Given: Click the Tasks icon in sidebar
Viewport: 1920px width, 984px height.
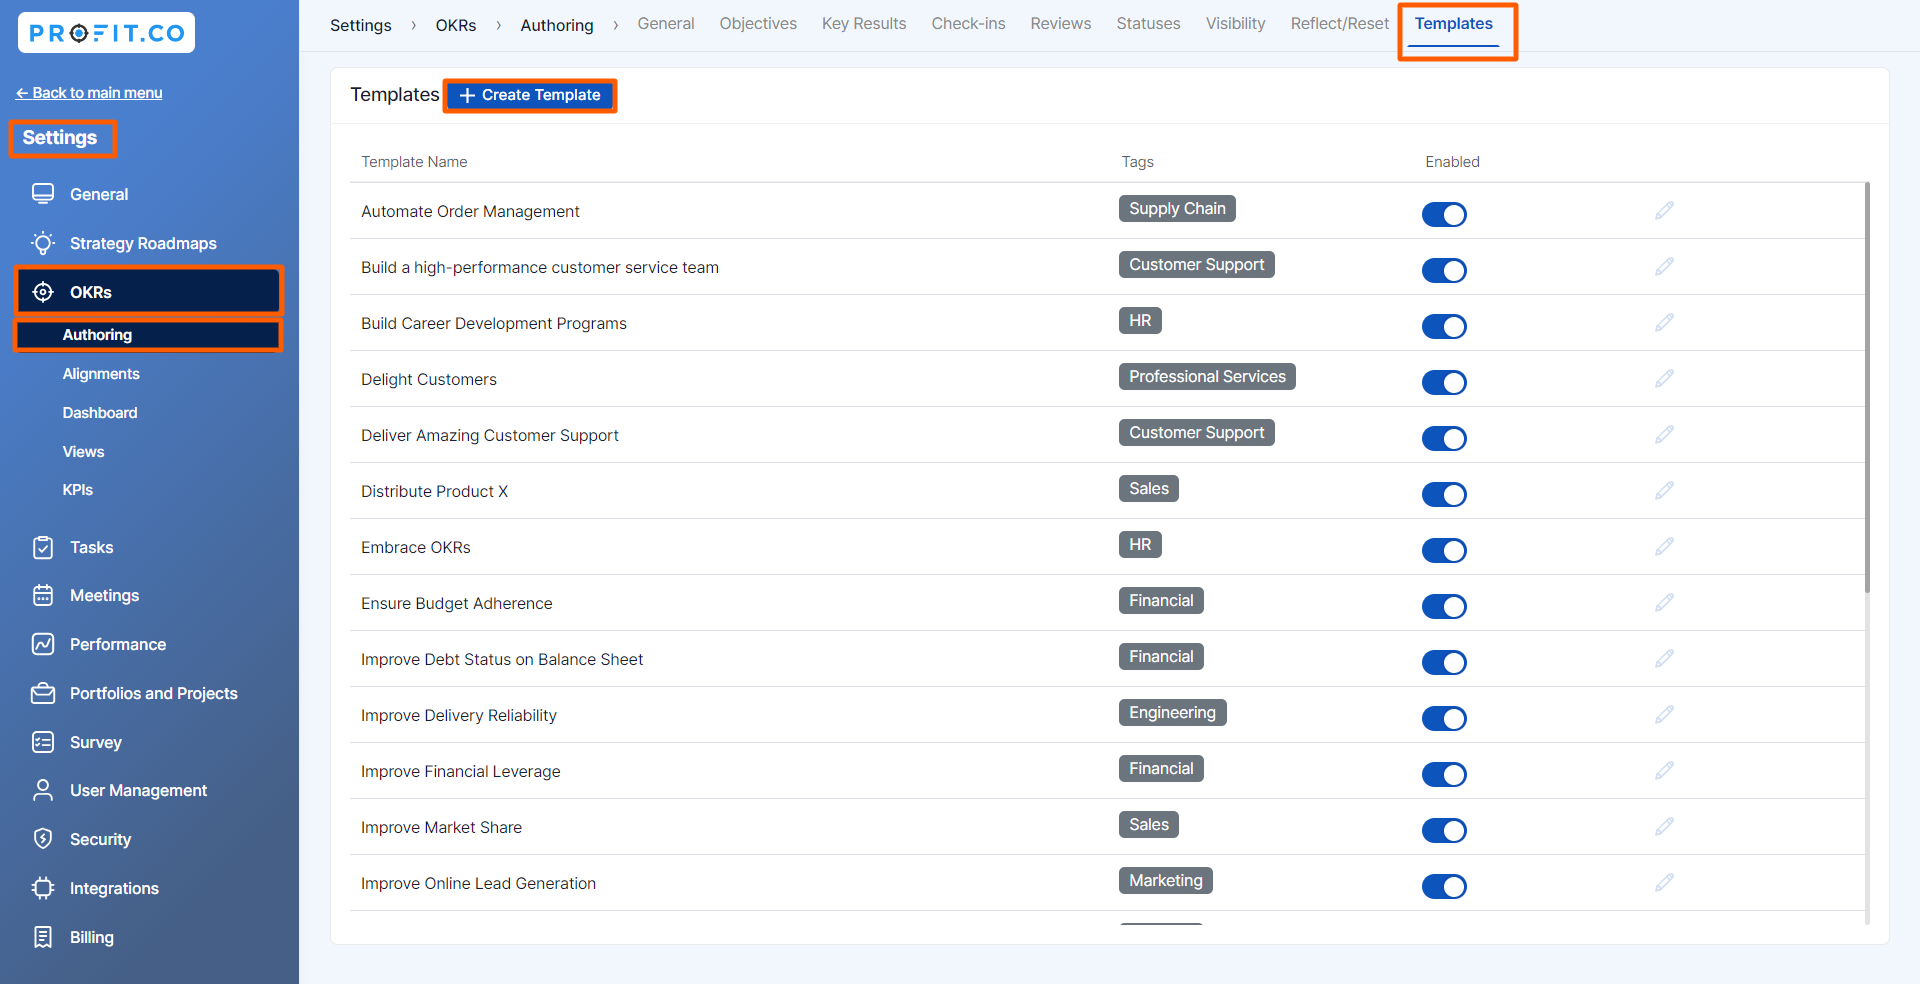Looking at the screenshot, I should (43, 547).
